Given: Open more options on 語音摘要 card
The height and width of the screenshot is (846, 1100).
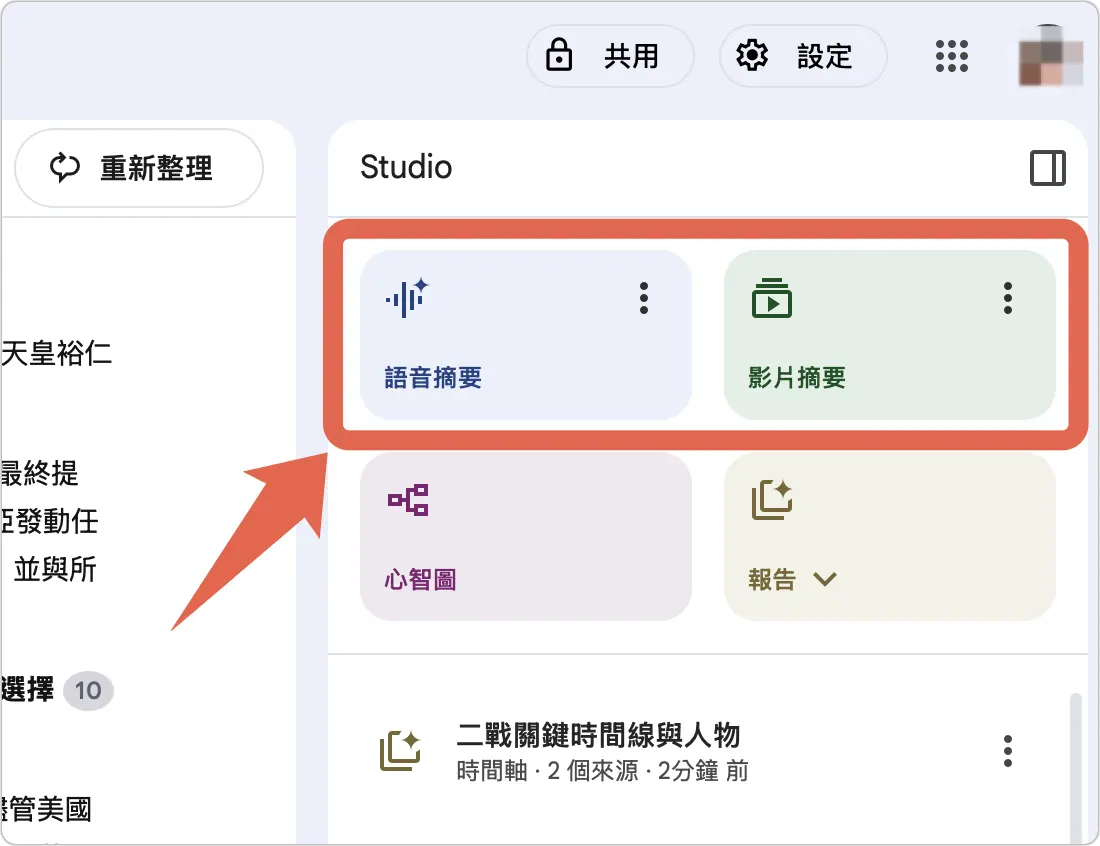Looking at the screenshot, I should click(643, 298).
